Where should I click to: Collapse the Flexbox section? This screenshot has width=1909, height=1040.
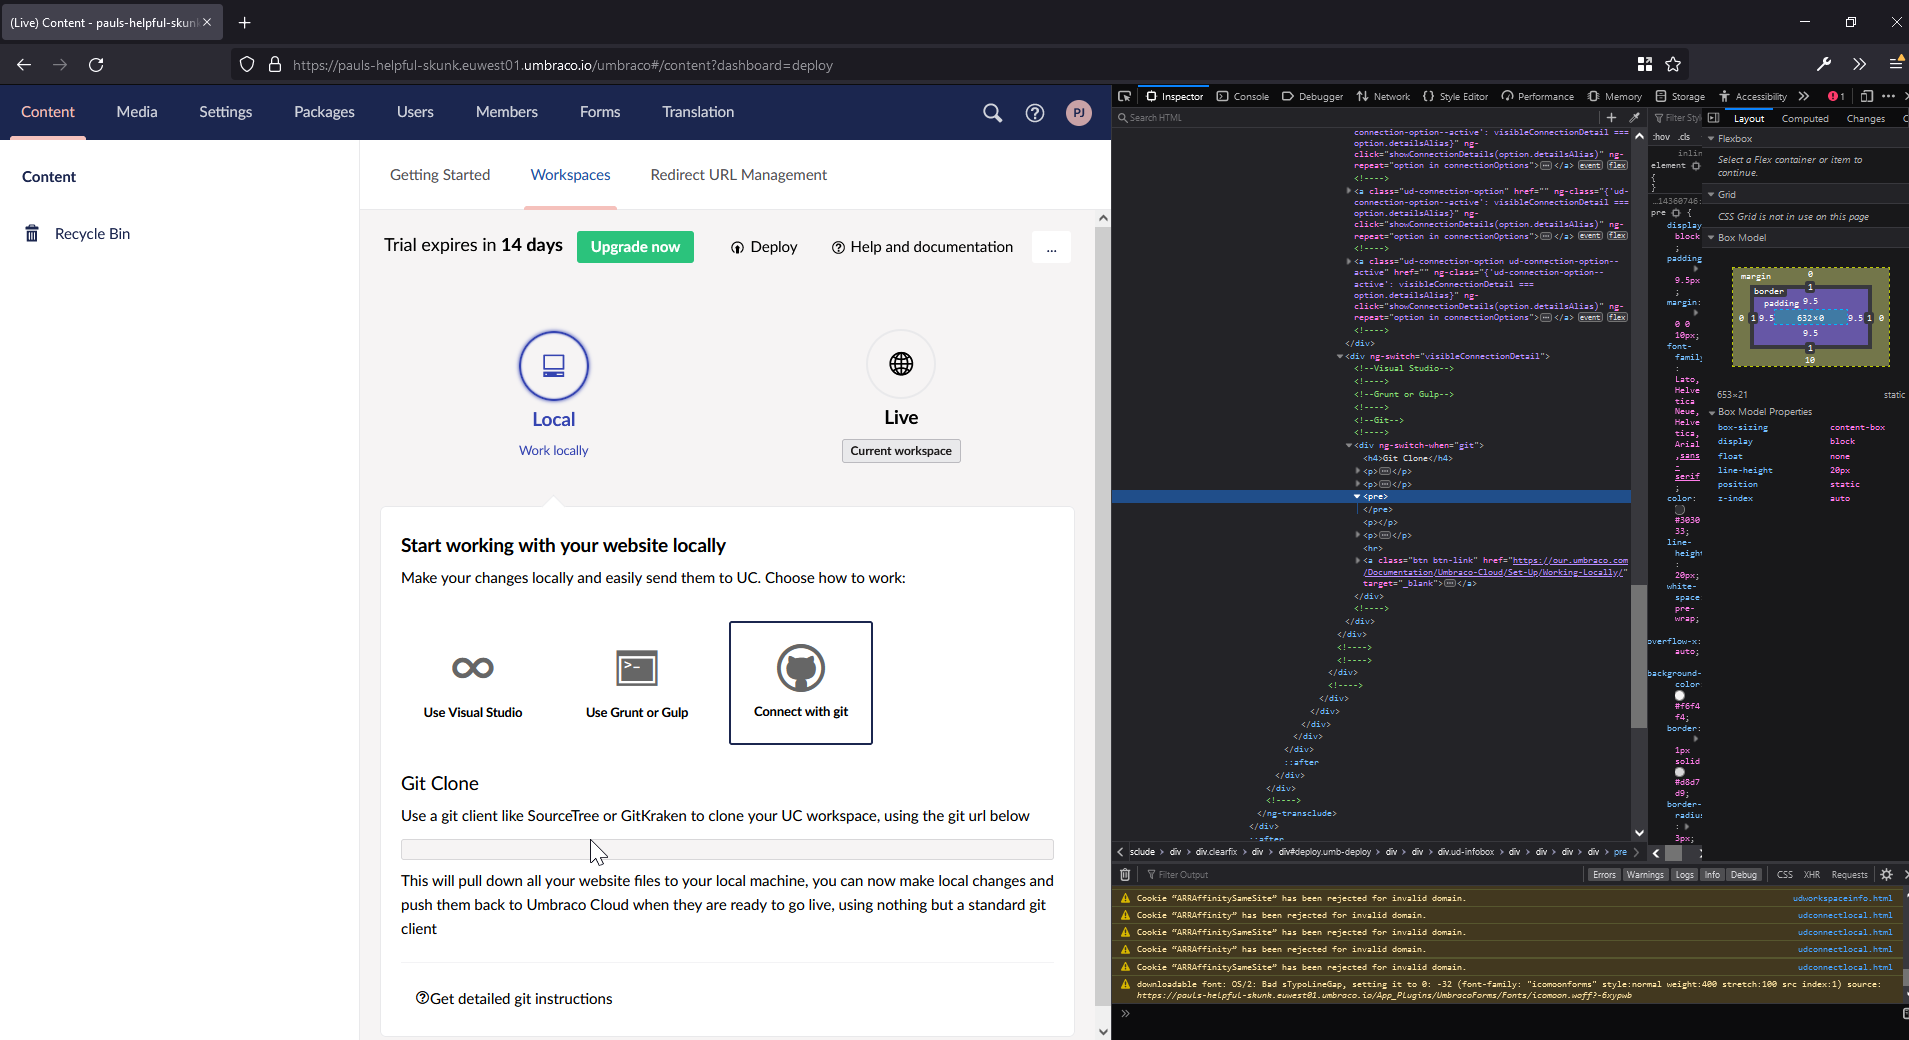1711,139
